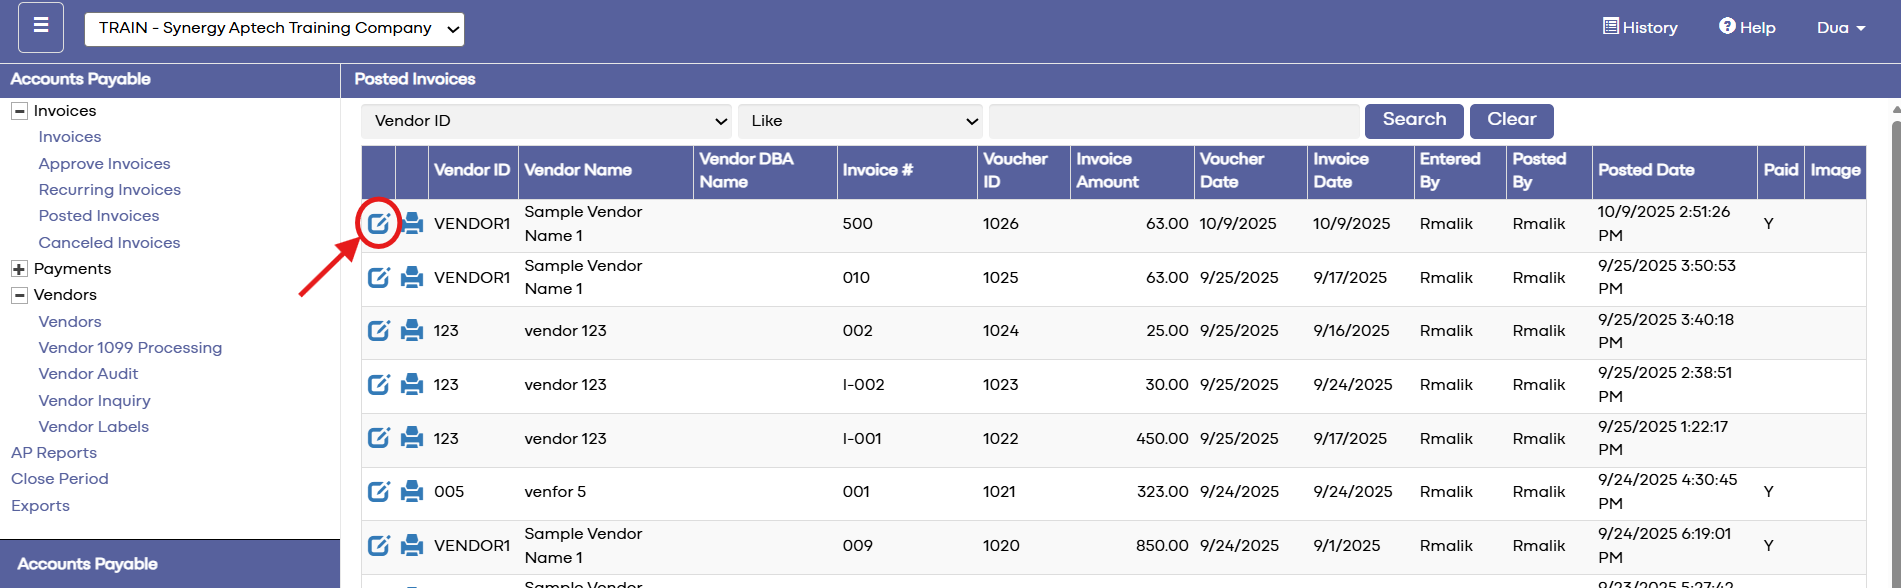Open the History menu item
1901x588 pixels.
pos(1640,28)
